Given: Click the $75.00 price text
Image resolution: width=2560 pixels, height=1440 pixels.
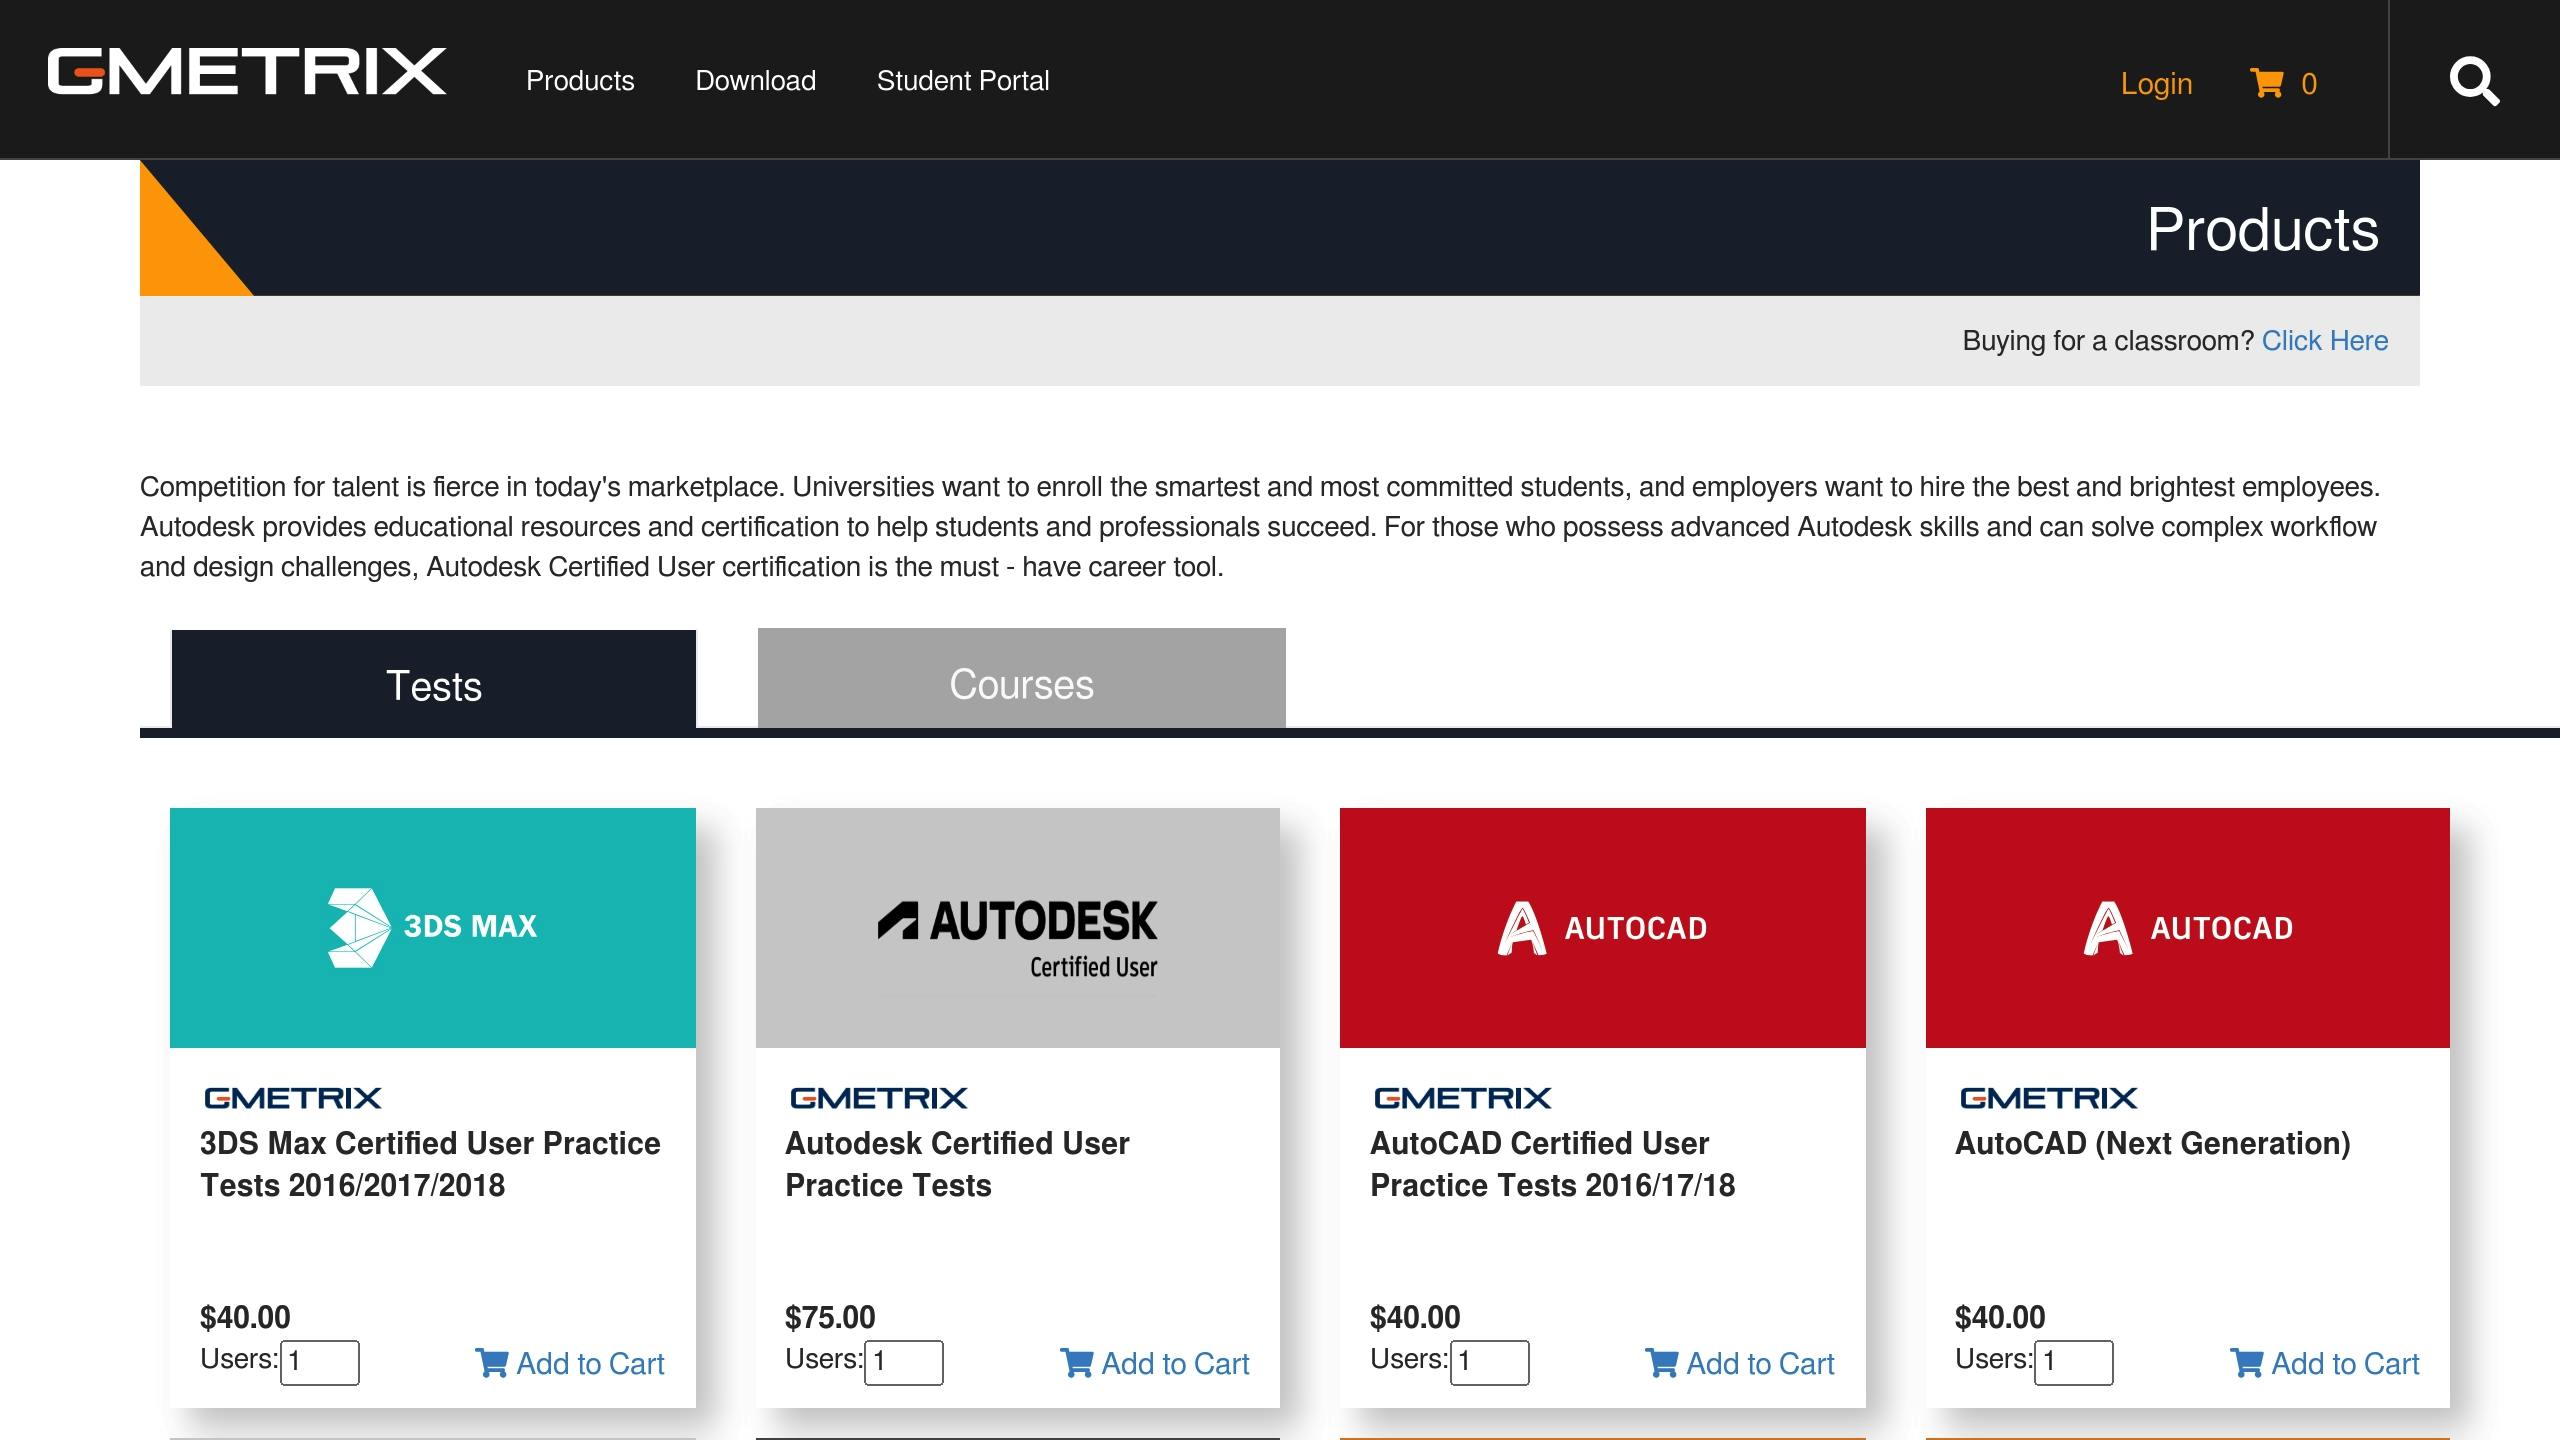Looking at the screenshot, I should coord(830,1317).
